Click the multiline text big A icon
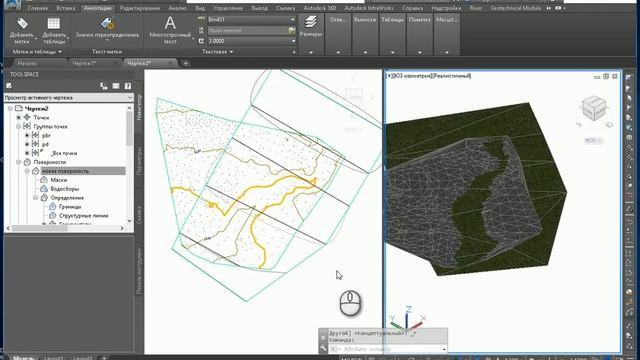Viewport: 640px width, 360px height. click(170, 23)
